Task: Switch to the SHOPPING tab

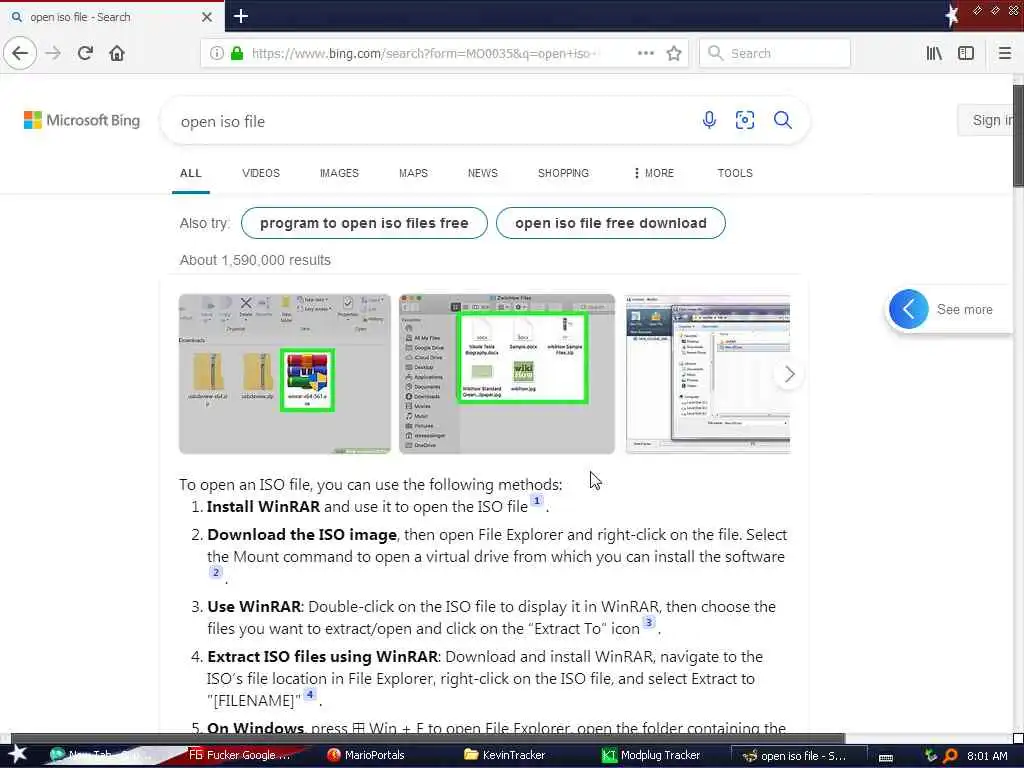Action: 563,173
